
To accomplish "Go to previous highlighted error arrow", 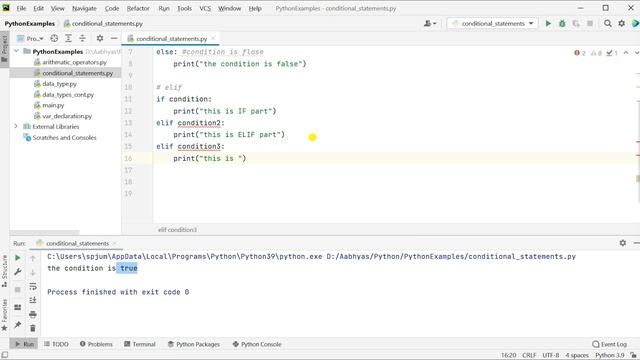I will 626,53.
